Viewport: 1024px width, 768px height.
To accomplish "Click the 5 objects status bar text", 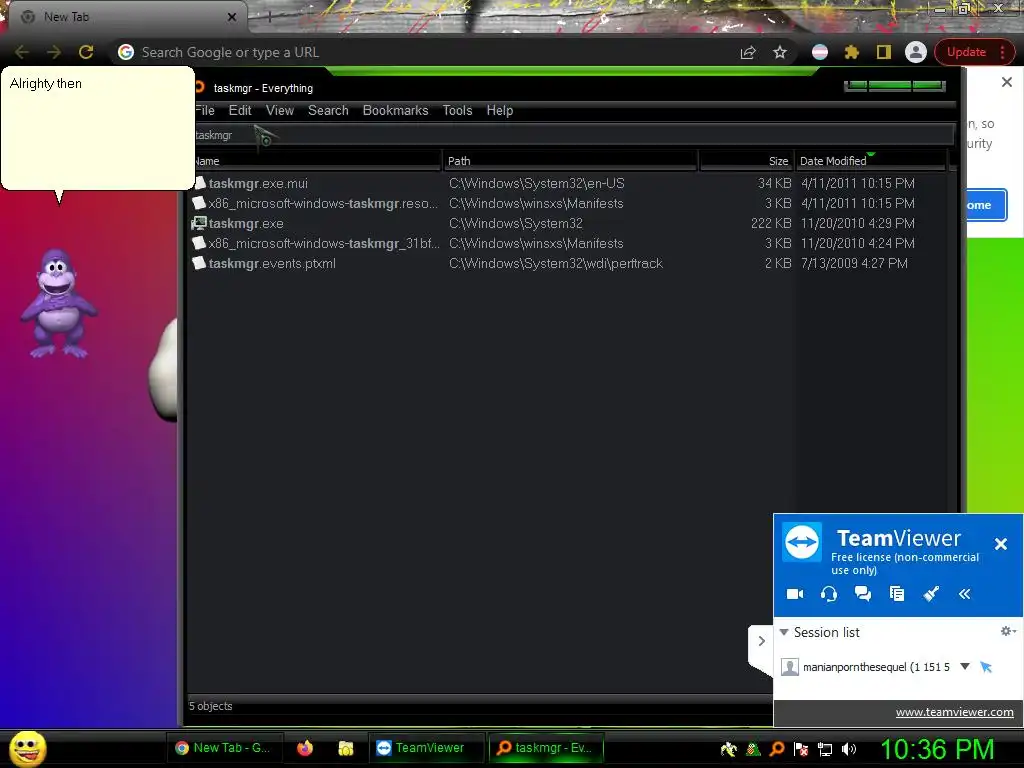I will coord(210,706).
